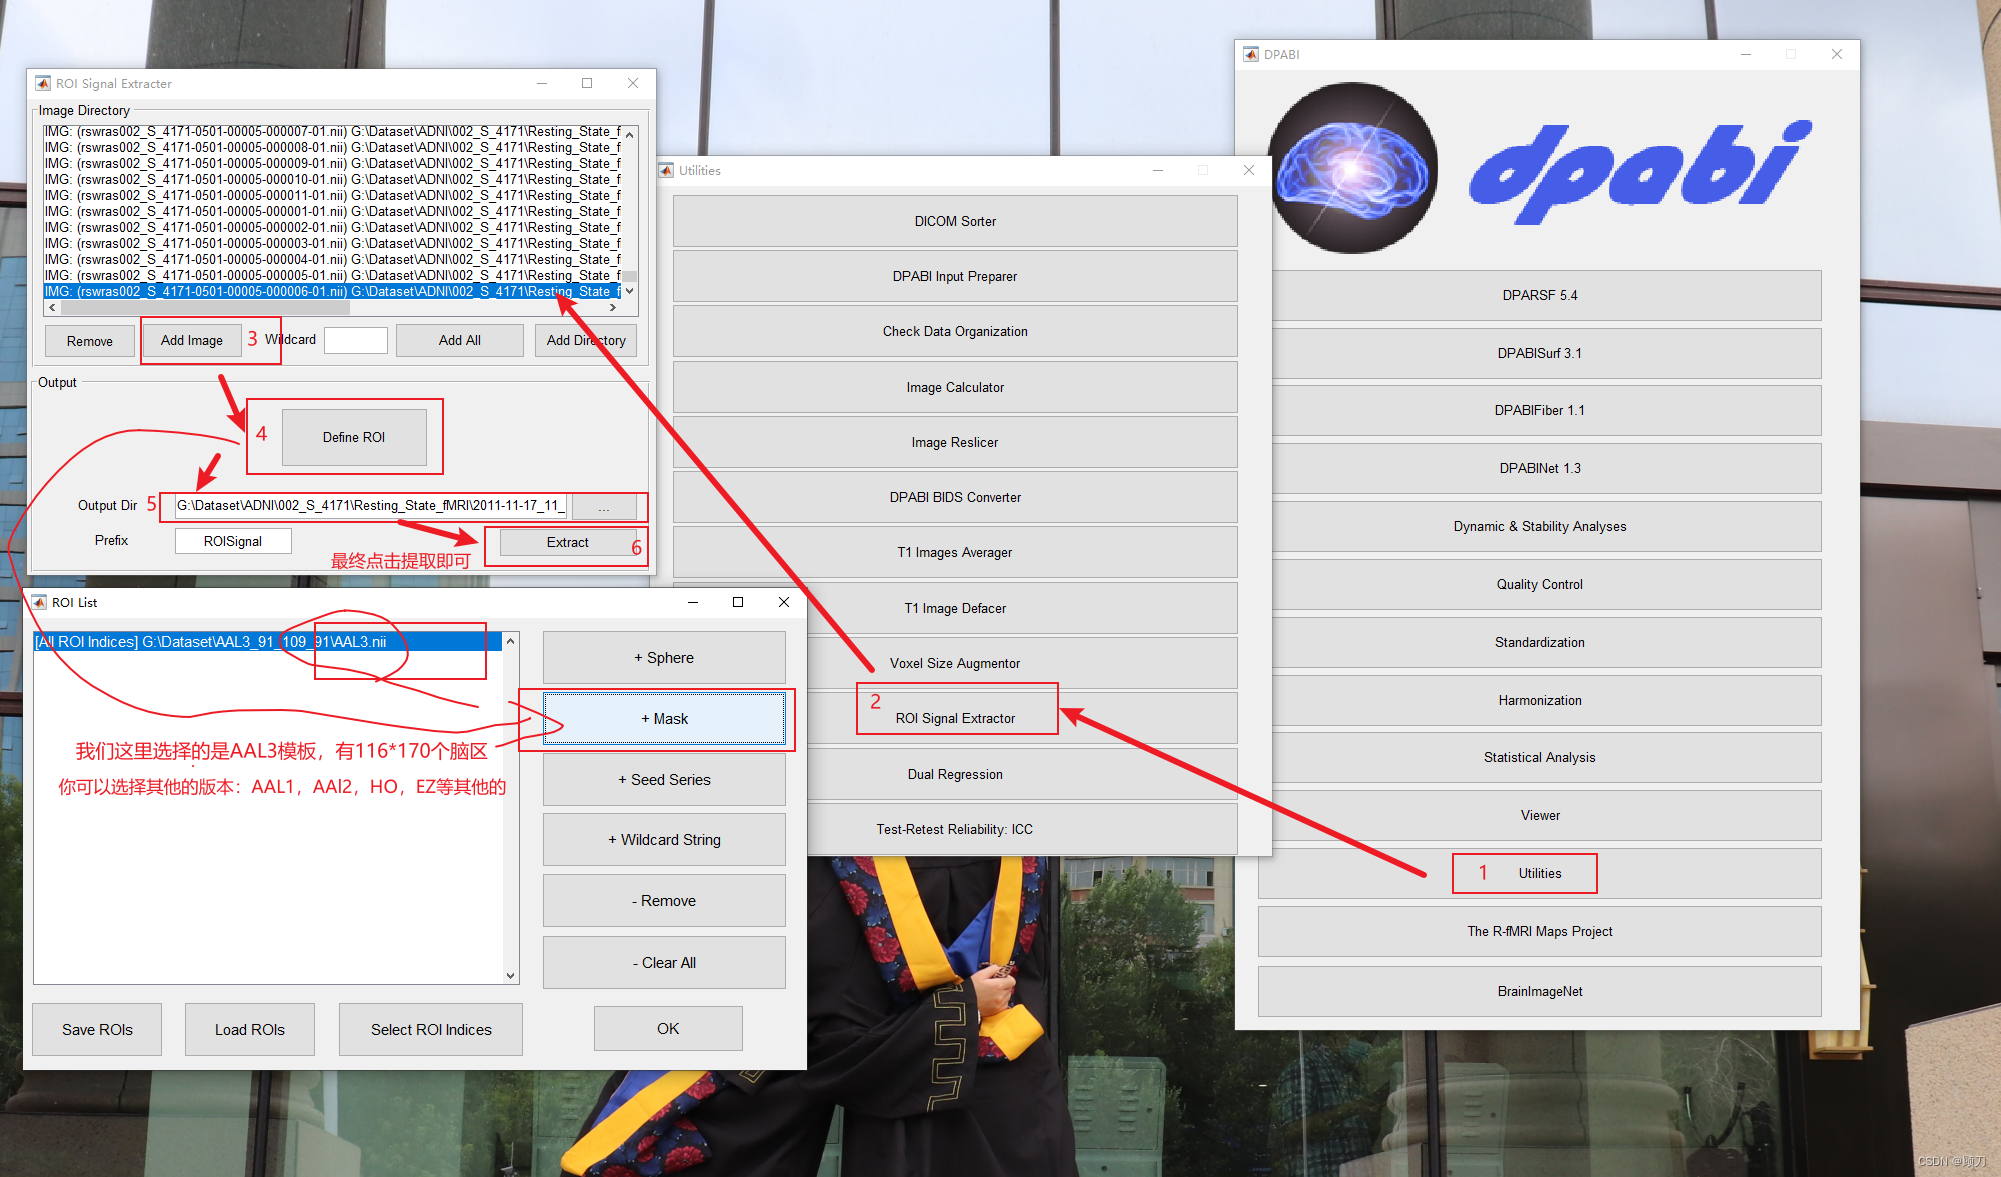
Task: Click OK in ROI List window
Action: coord(668,1029)
